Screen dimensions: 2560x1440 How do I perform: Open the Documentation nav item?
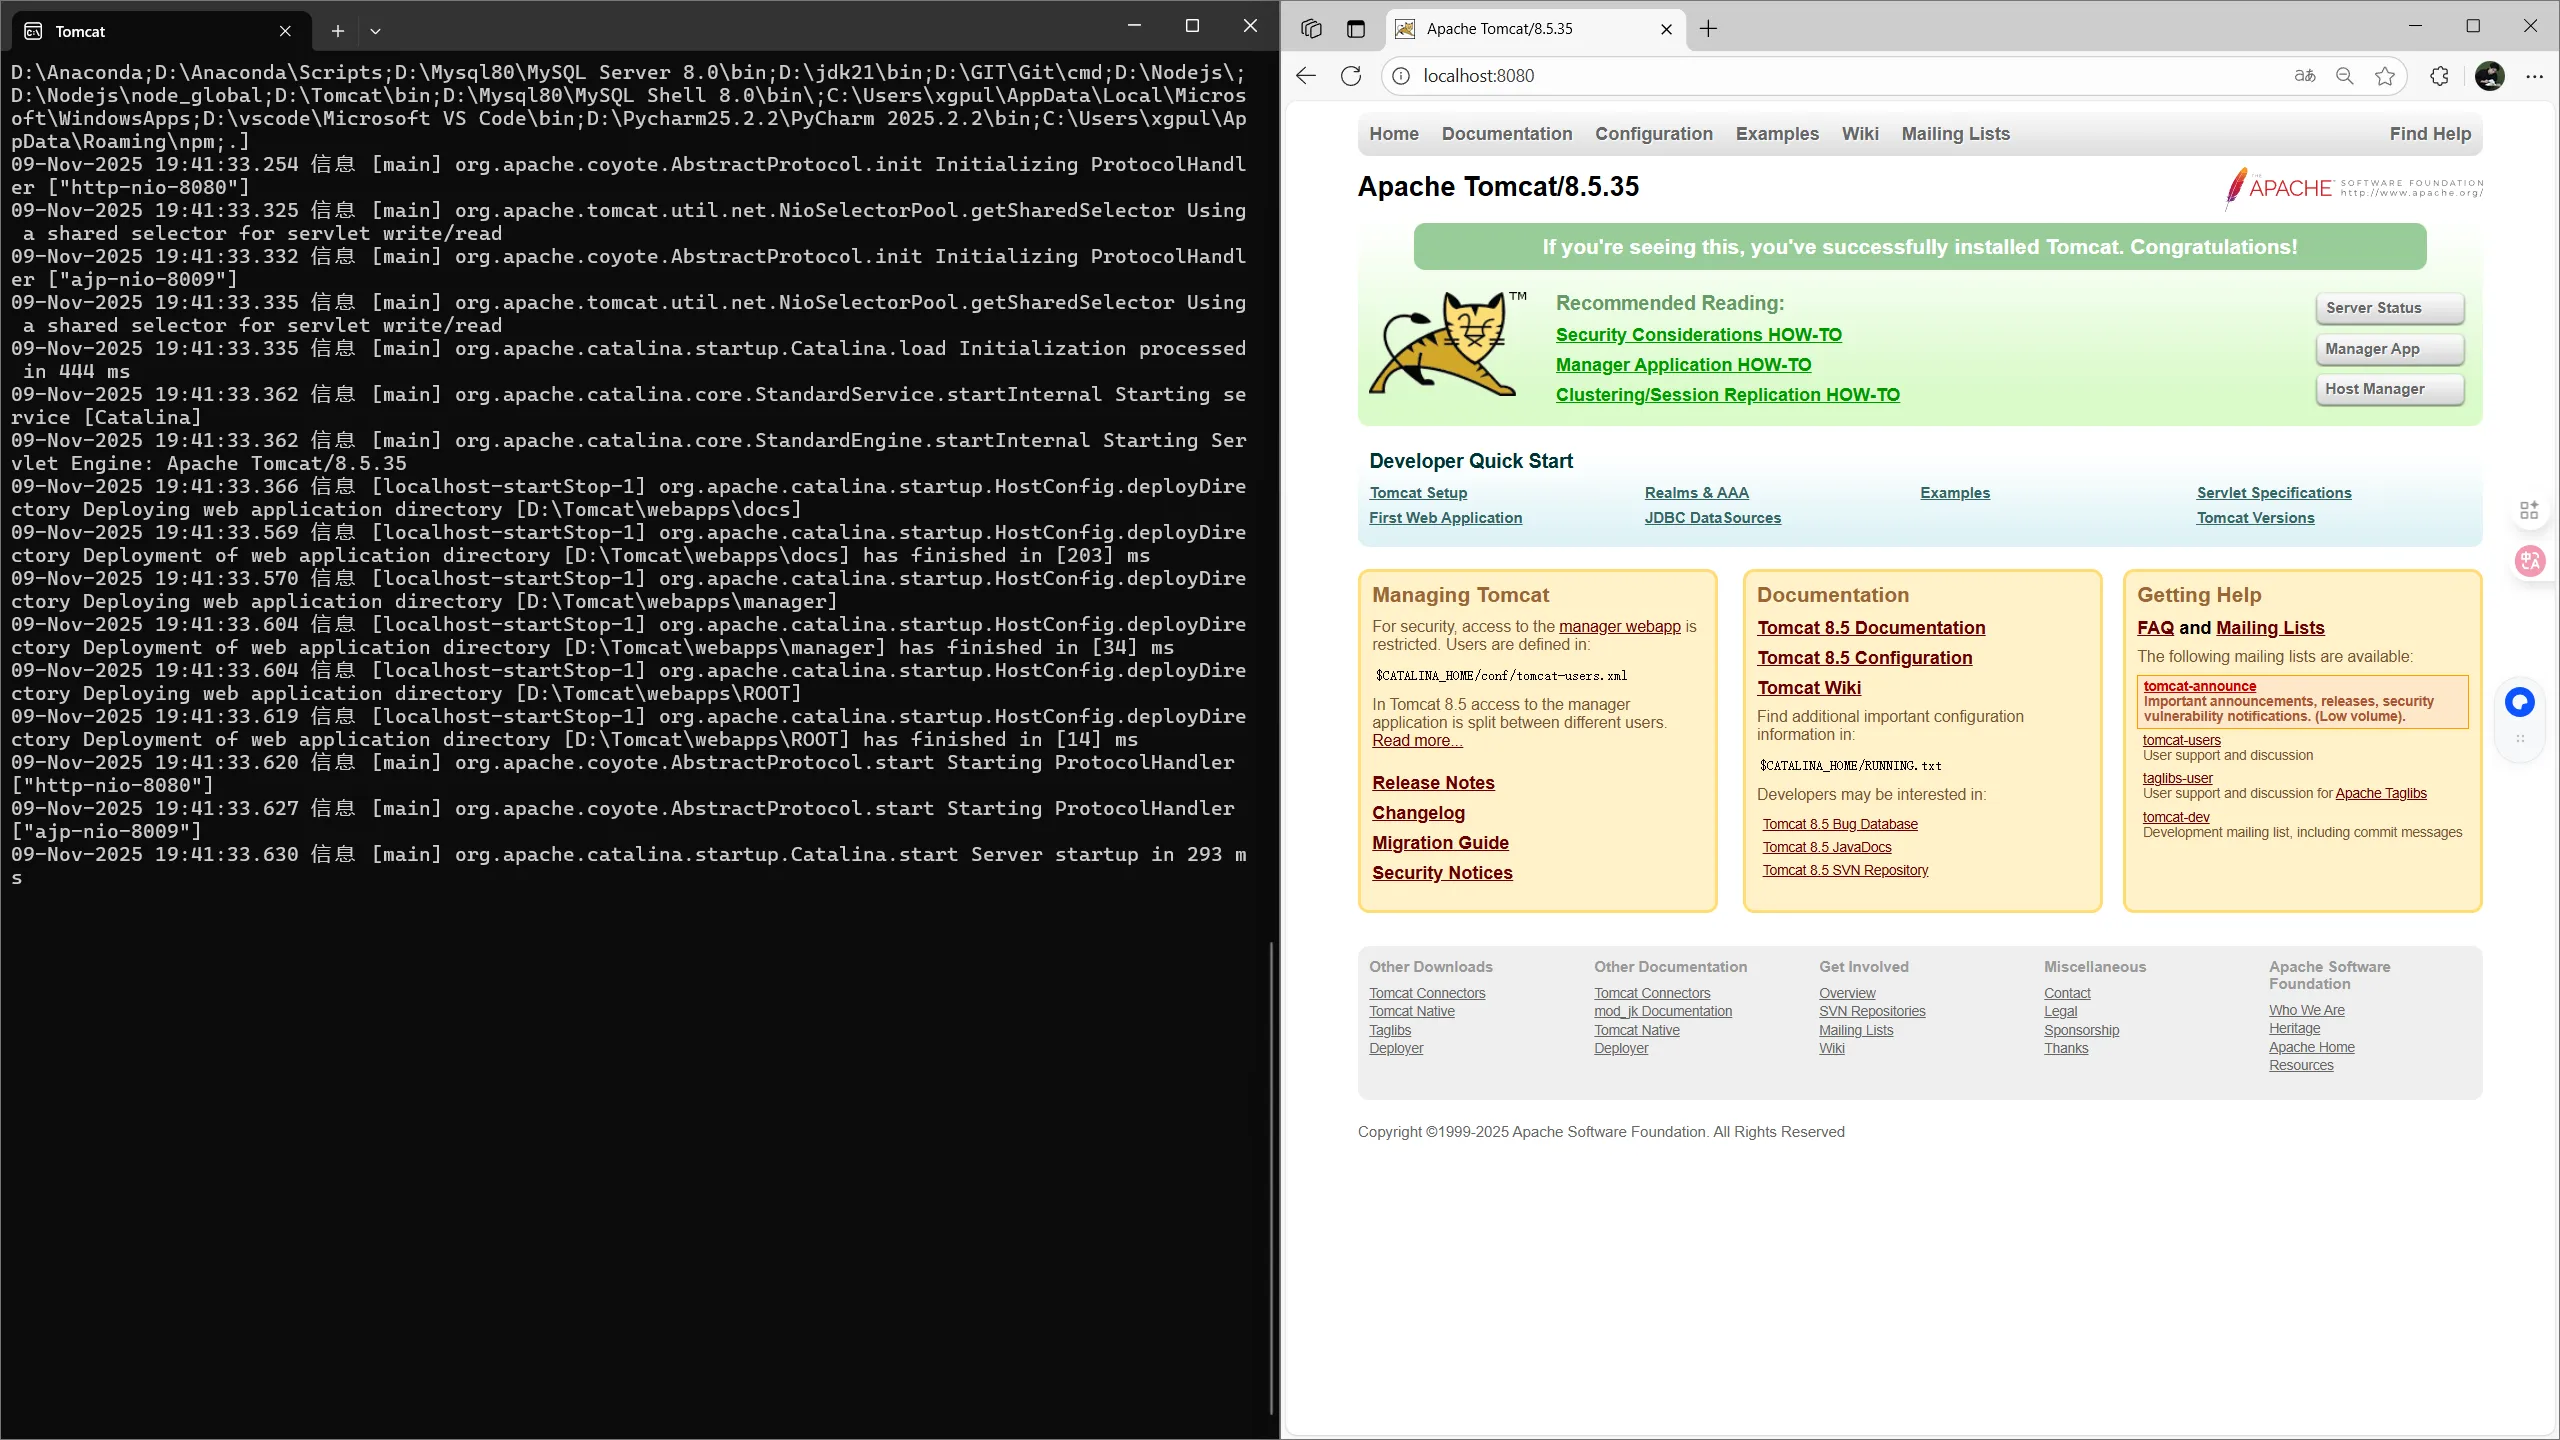1507,134
